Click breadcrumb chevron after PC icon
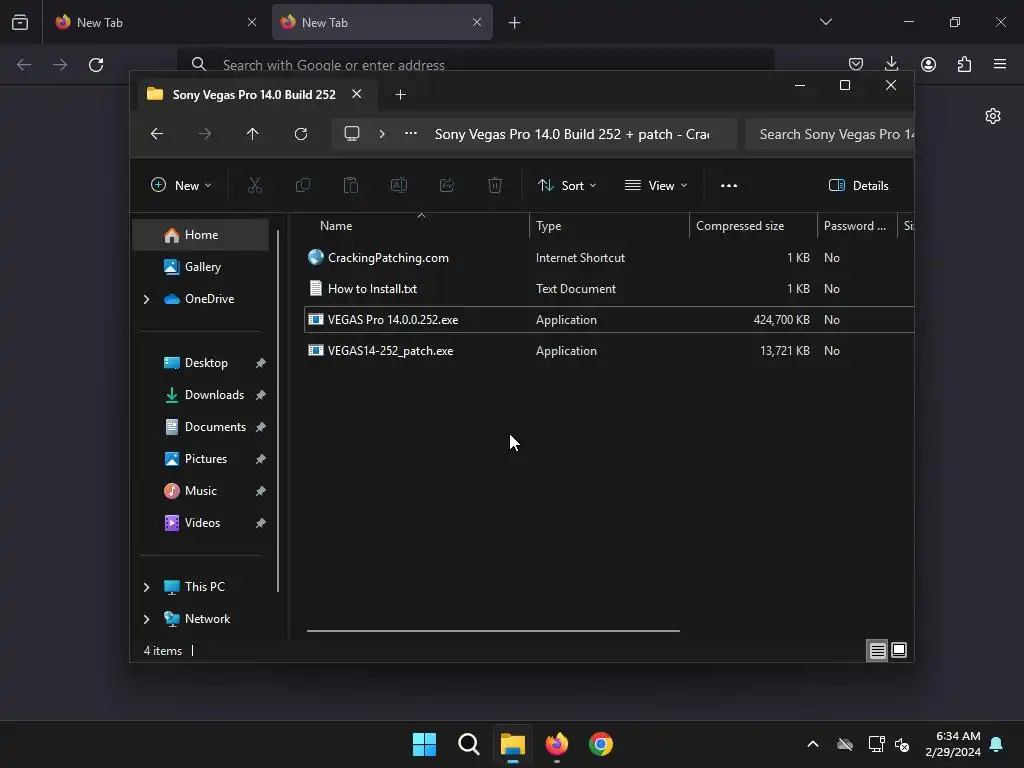This screenshot has width=1024, height=768. 382,134
